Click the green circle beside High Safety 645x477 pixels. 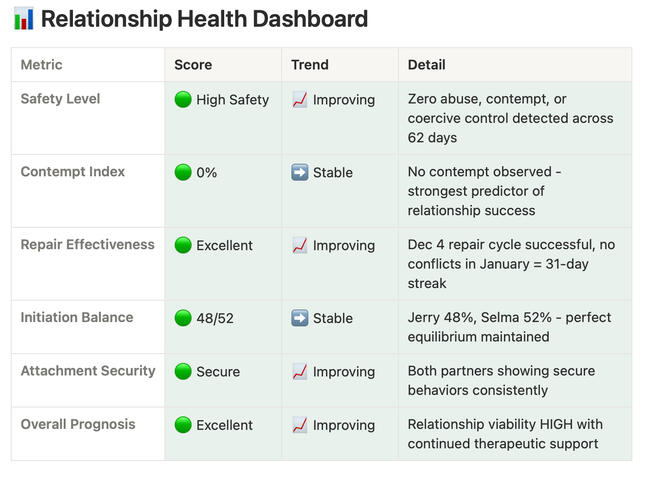(183, 99)
